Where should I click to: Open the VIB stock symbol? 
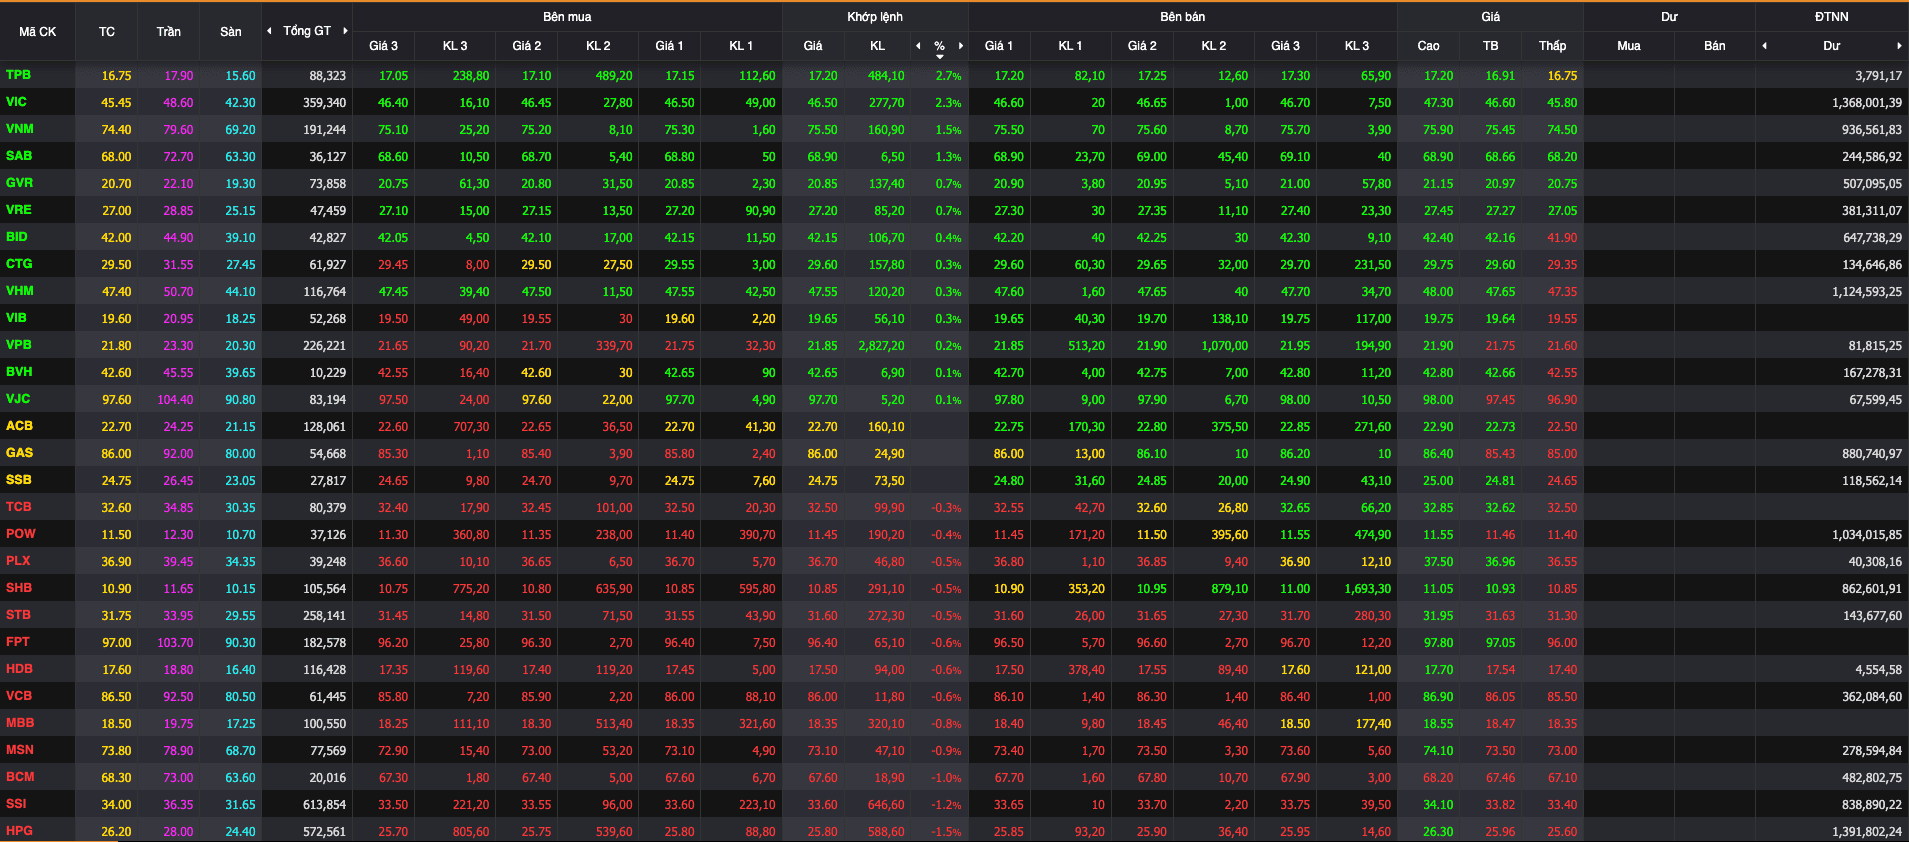click(16, 318)
